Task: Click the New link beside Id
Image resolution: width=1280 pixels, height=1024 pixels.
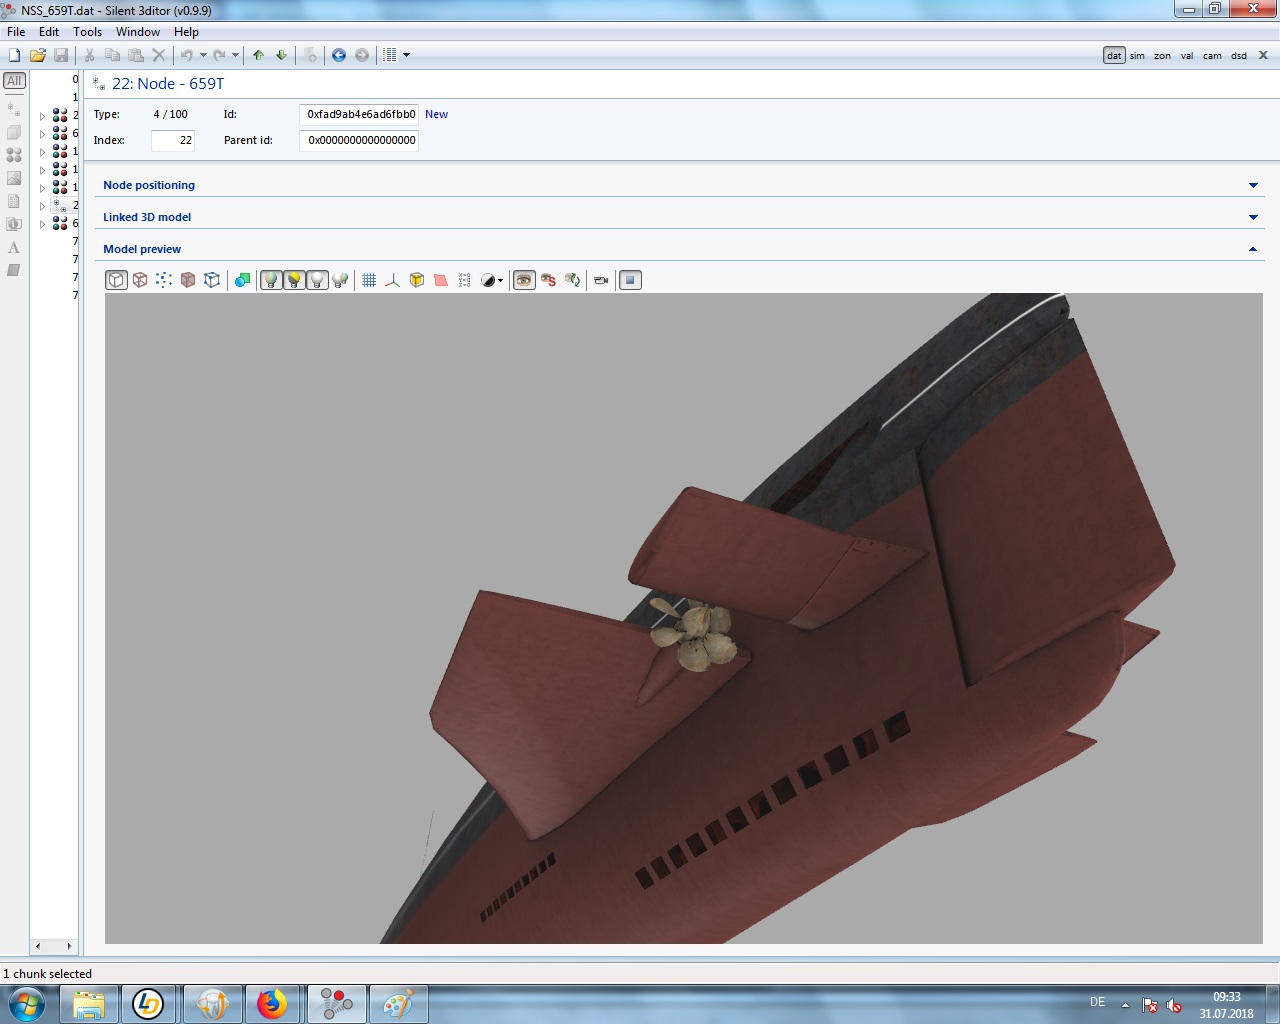Action: pyautogui.click(x=436, y=114)
